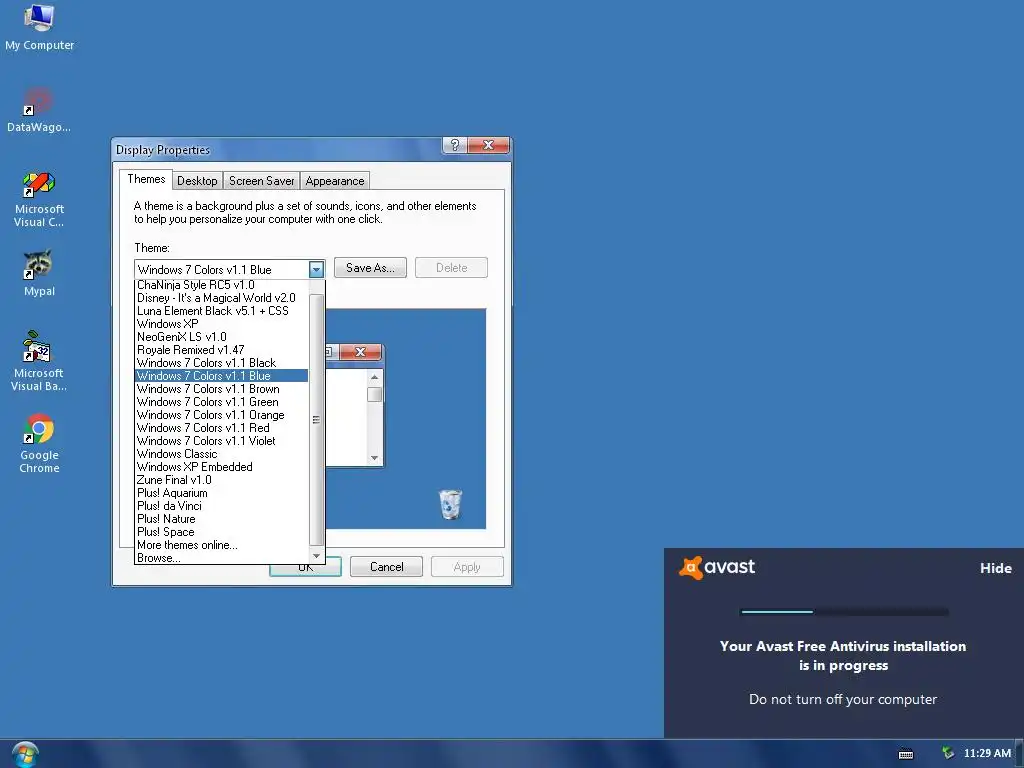Select the Windows XP theme
Screen dimensions: 1024x768
click(x=221, y=324)
